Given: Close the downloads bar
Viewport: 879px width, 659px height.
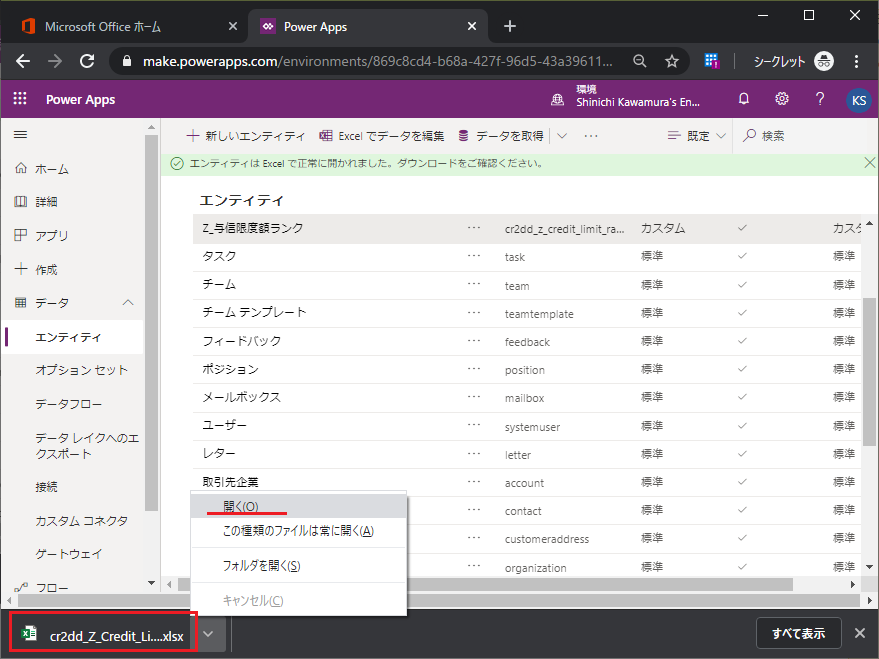Looking at the screenshot, I should pos(860,633).
